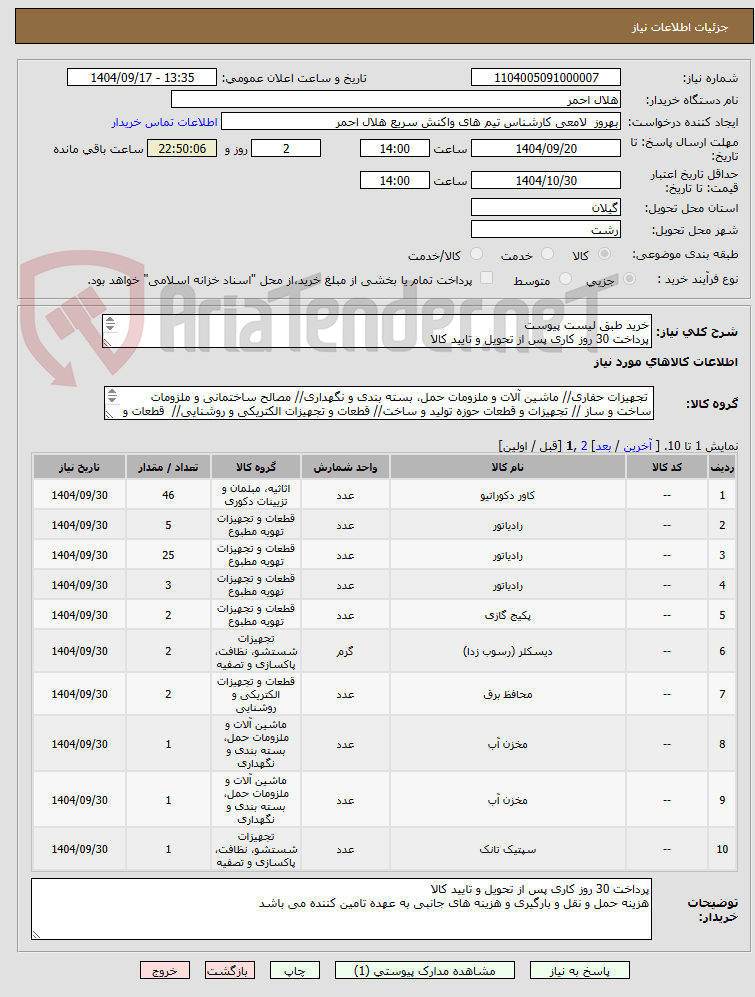The width and height of the screenshot is (755, 997).
Task: Jump to آخرین last page link
Action: click(637, 446)
